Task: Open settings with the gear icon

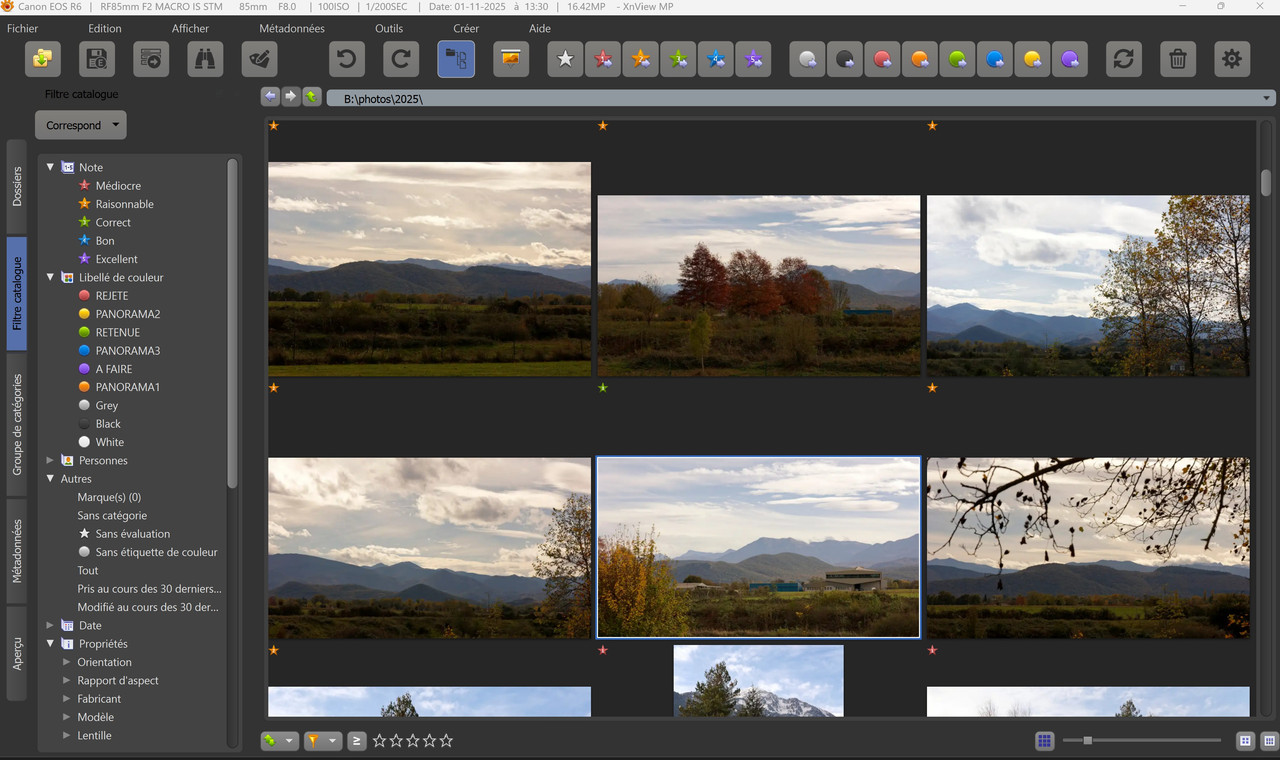Action: click(x=1232, y=59)
